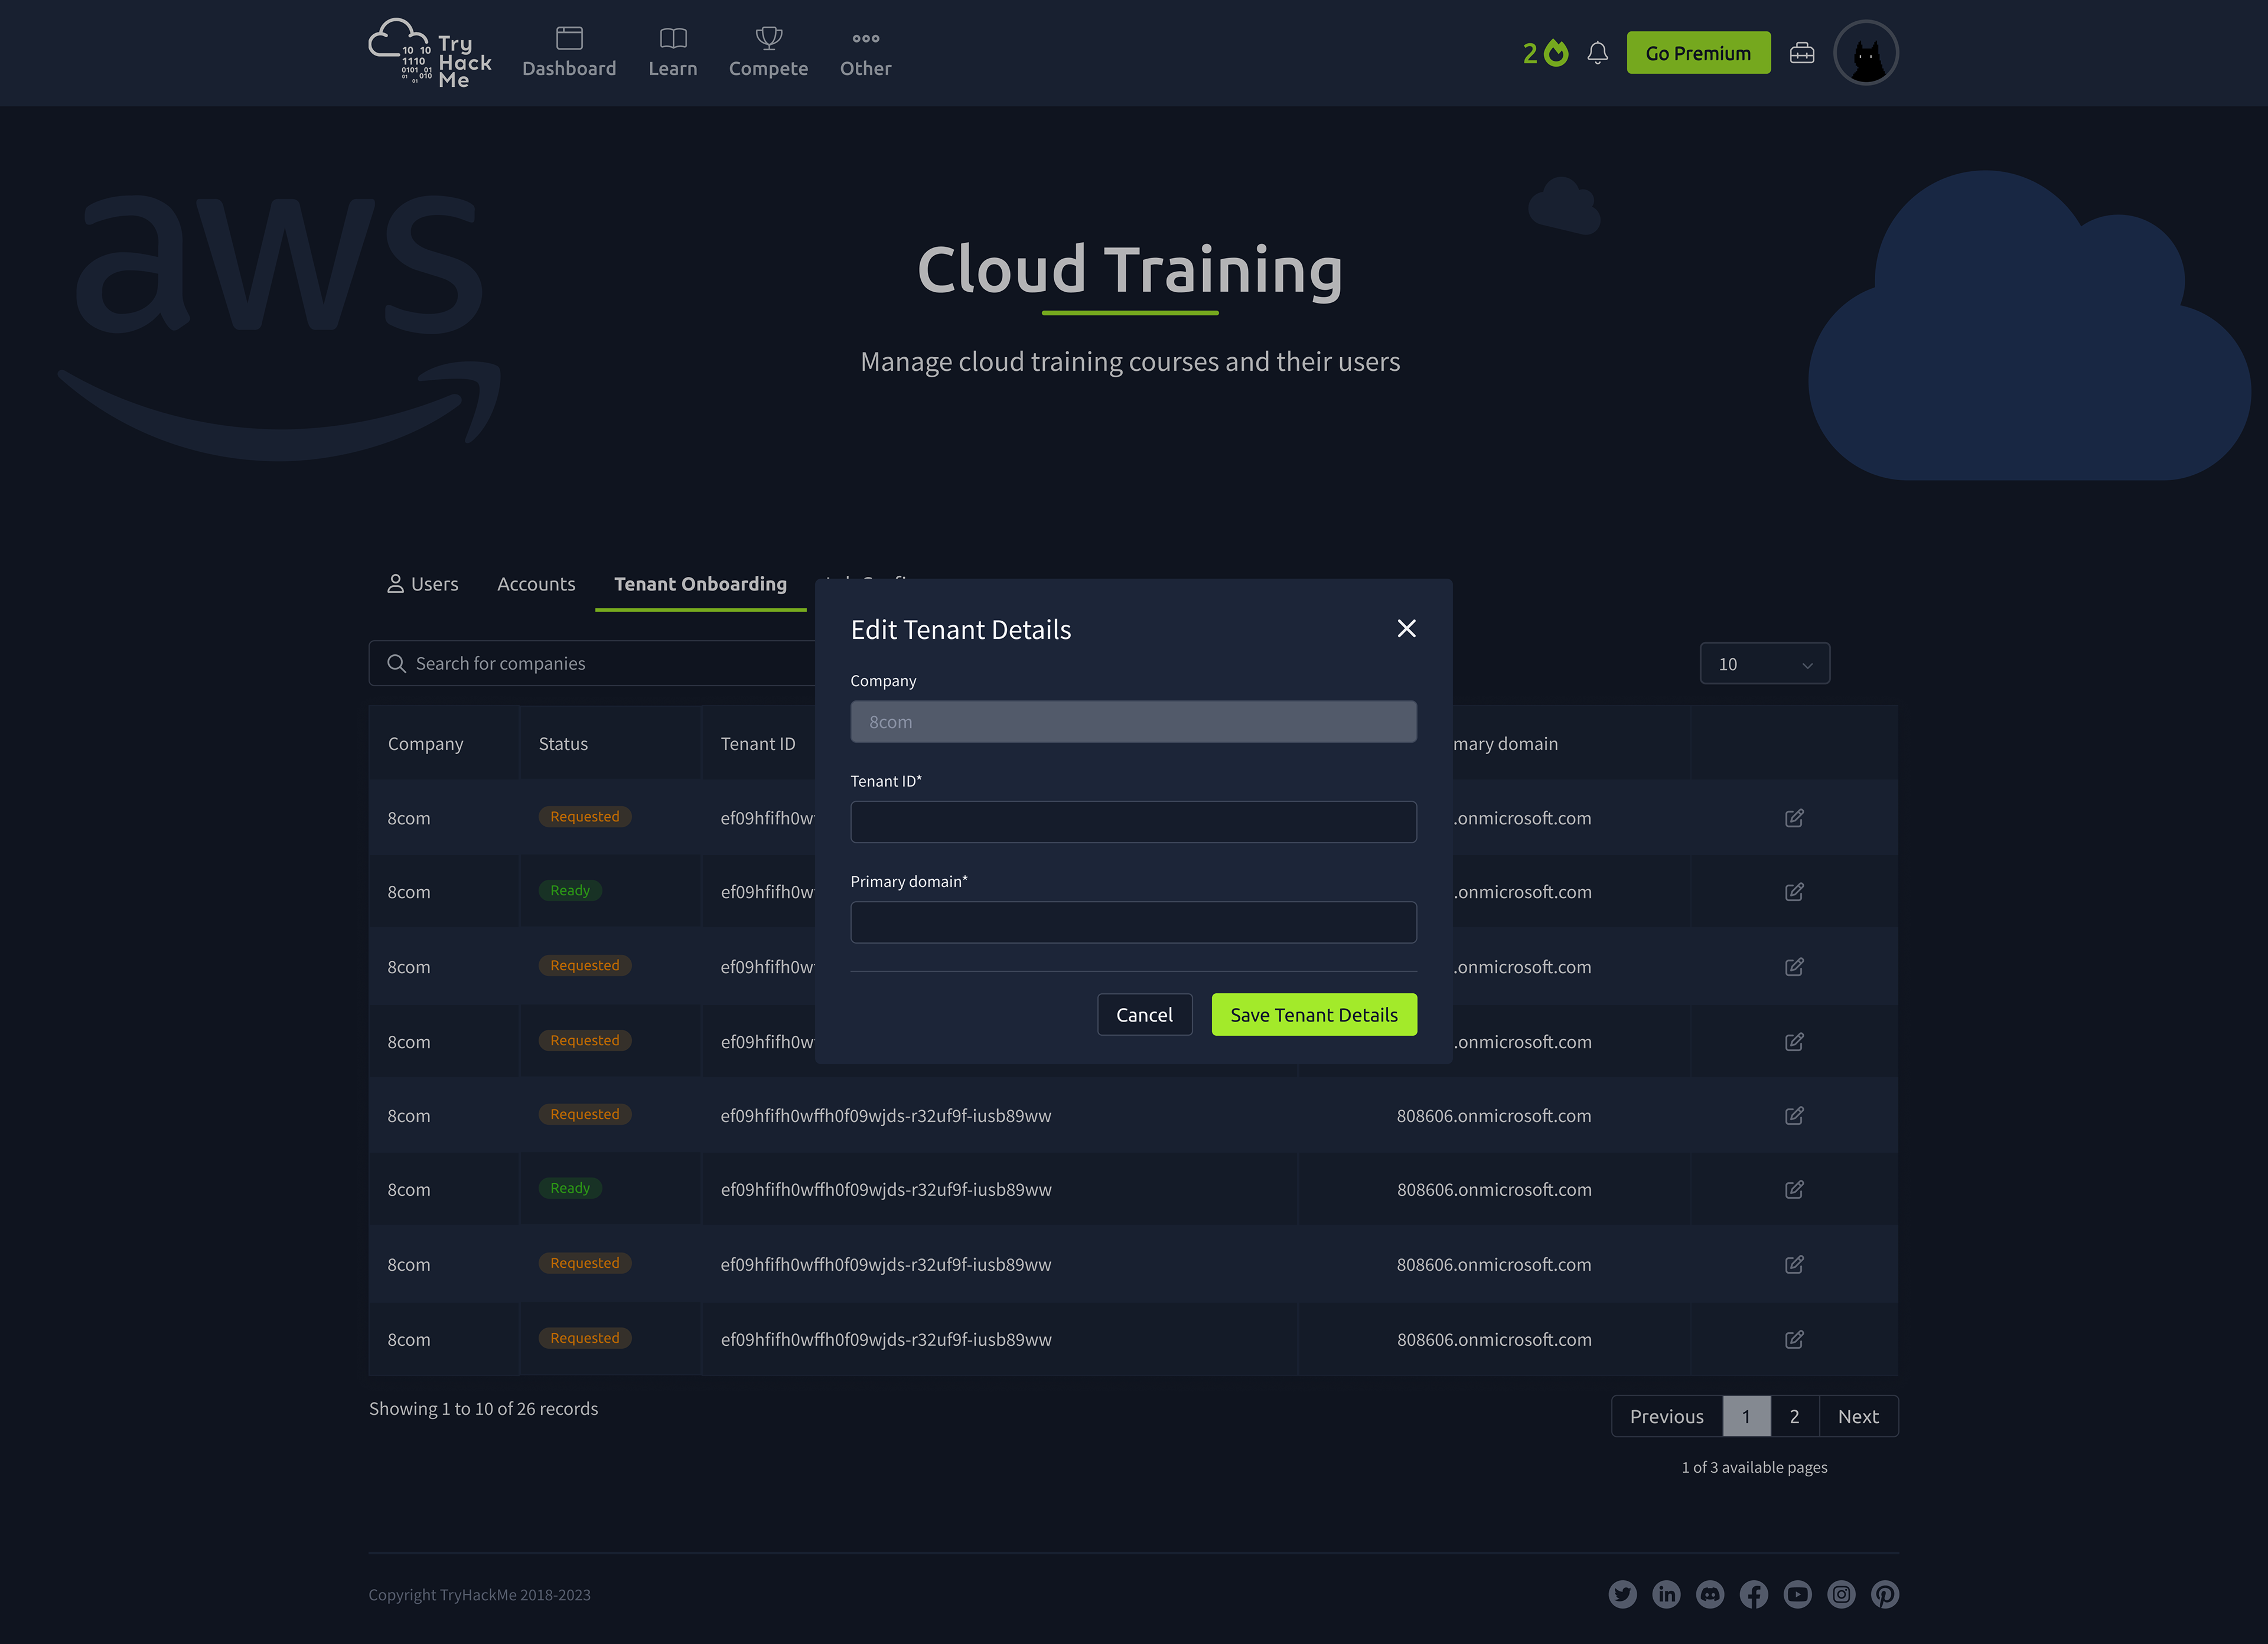
Task: Click the disabled Company field
Action: [1133, 722]
